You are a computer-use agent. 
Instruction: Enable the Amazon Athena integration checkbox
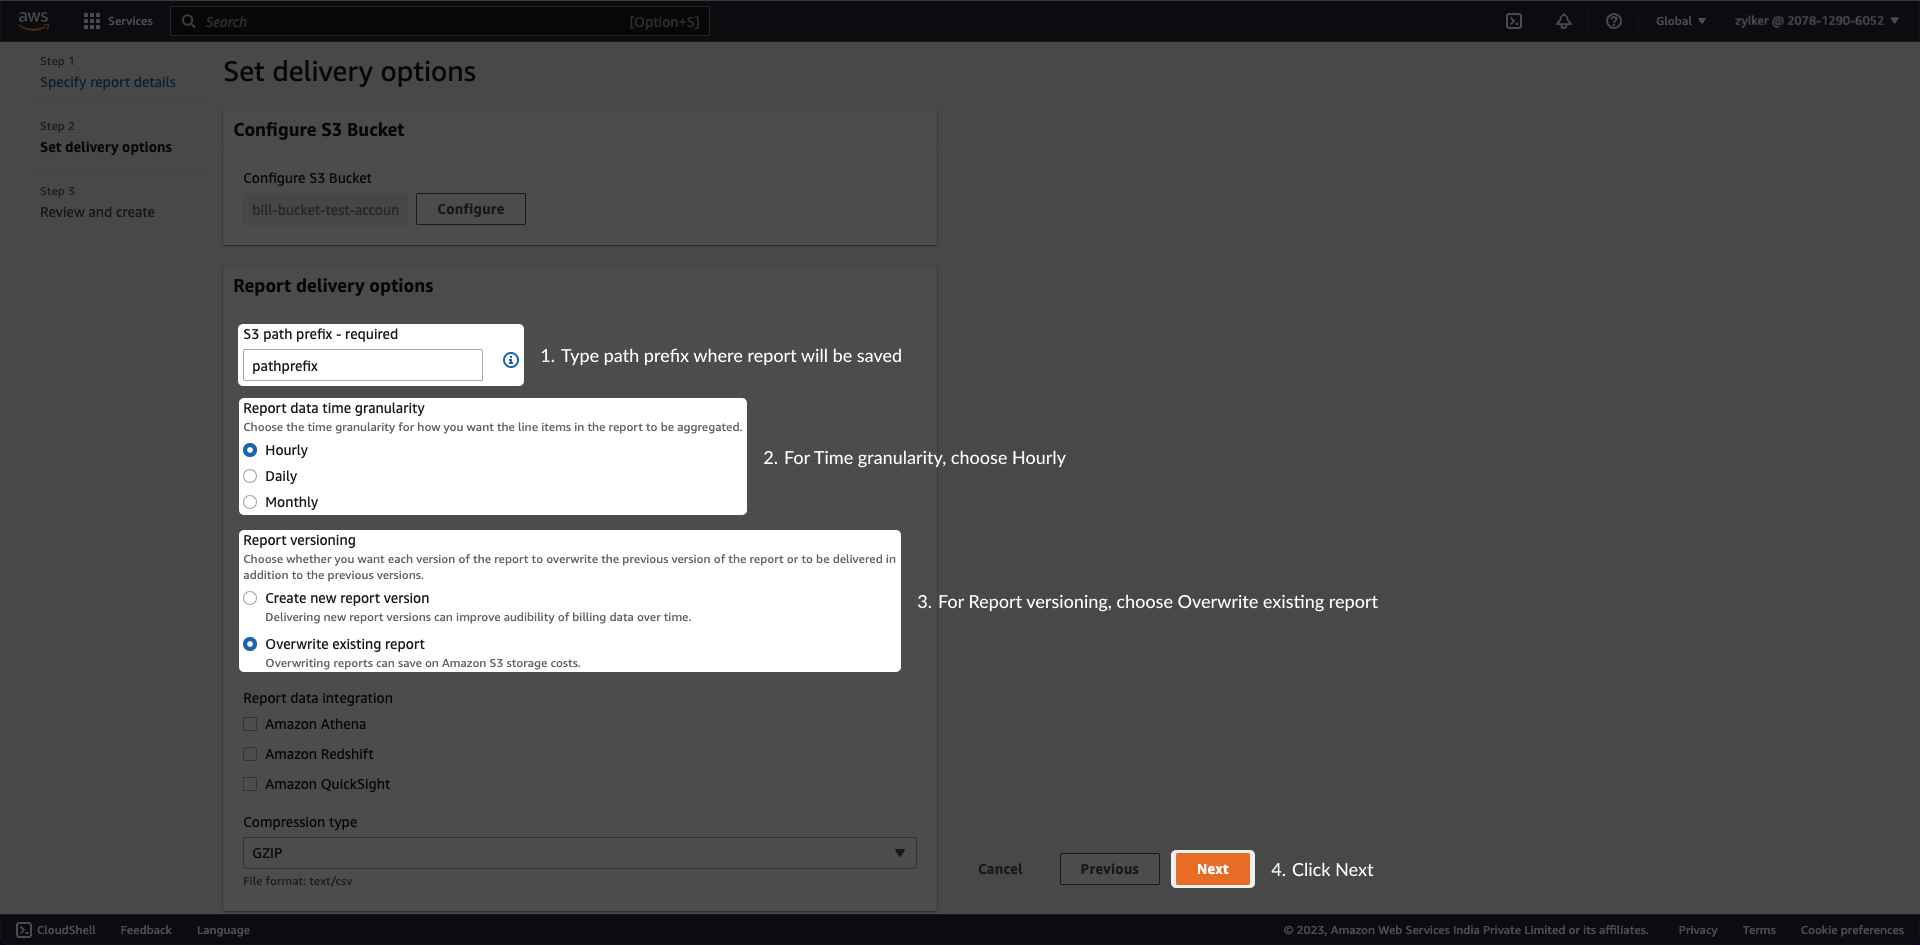(x=250, y=724)
